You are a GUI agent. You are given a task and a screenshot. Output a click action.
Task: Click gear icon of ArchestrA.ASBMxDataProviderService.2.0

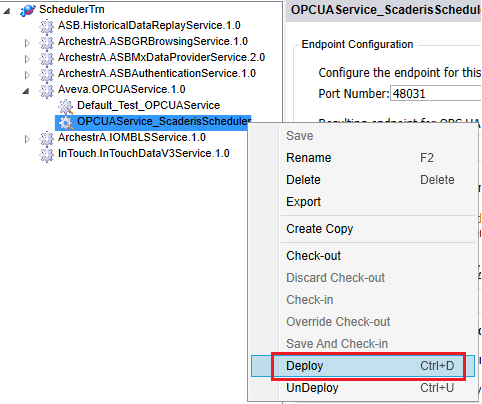click(47, 58)
